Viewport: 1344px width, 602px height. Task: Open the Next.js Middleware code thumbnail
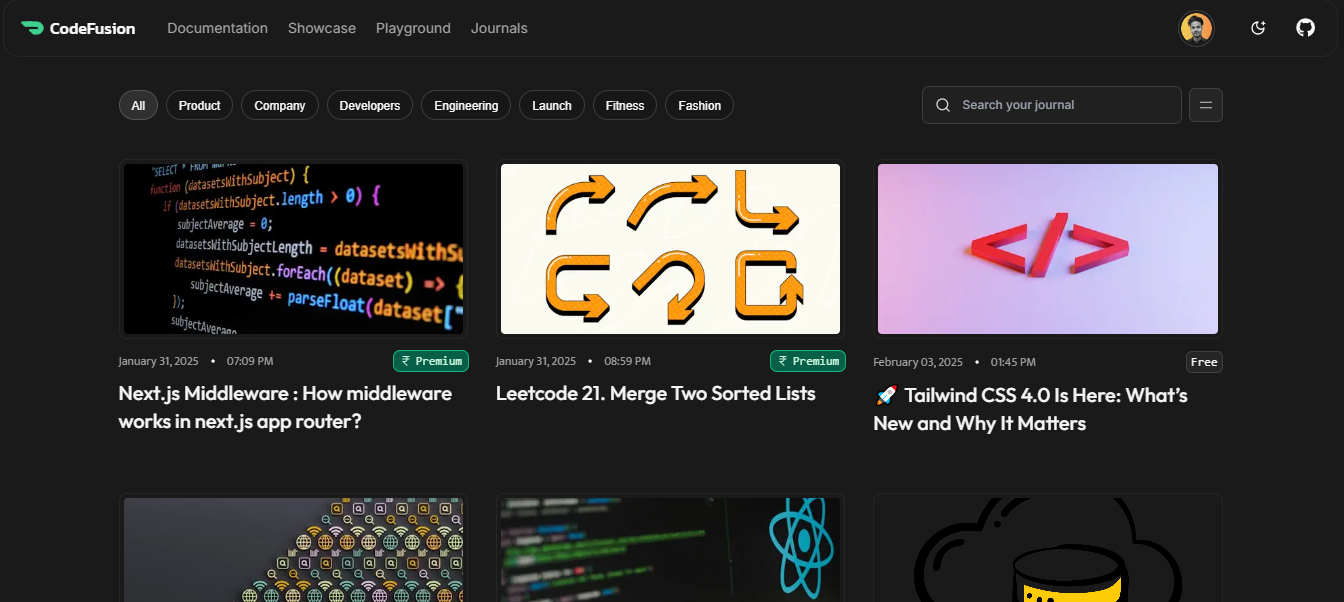(293, 249)
